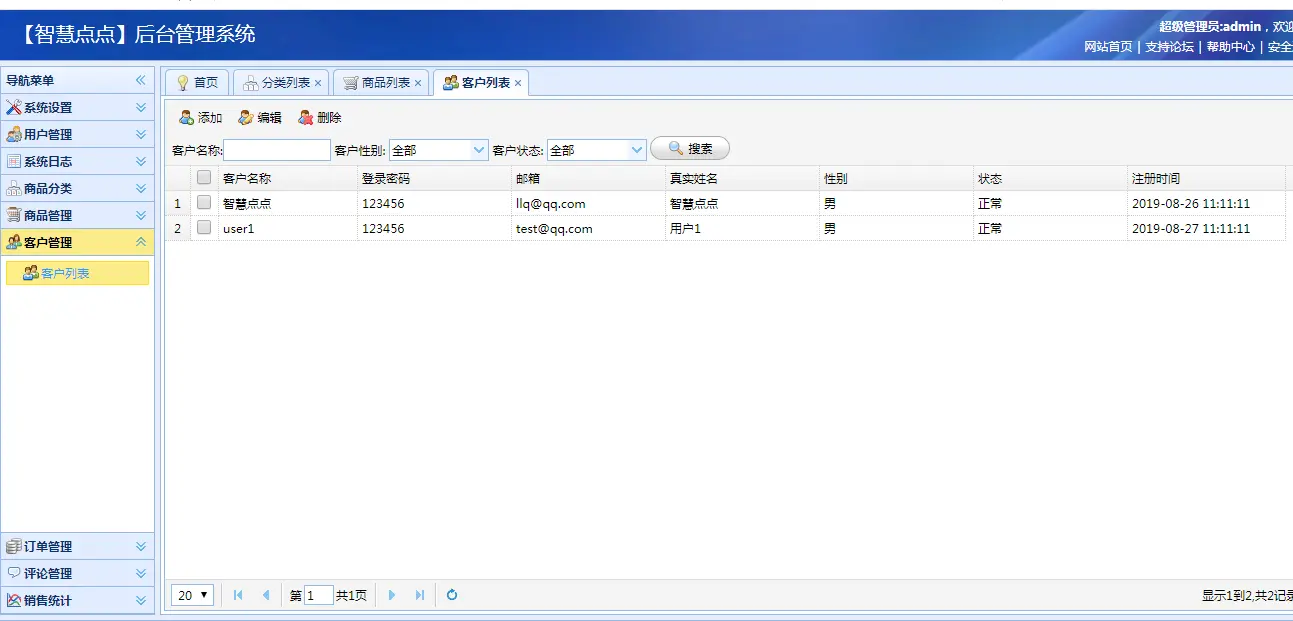This screenshot has width=1293, height=621.
Task: Check the user1 row checkbox
Action: (x=204, y=228)
